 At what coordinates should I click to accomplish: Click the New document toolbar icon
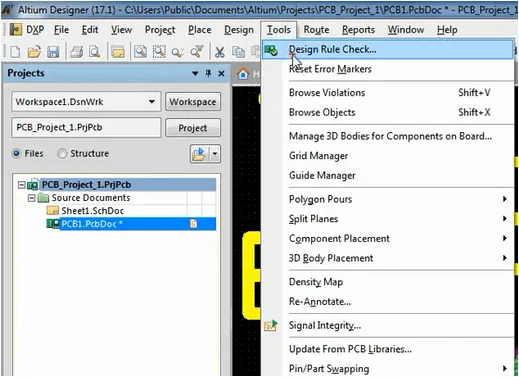pos(15,52)
